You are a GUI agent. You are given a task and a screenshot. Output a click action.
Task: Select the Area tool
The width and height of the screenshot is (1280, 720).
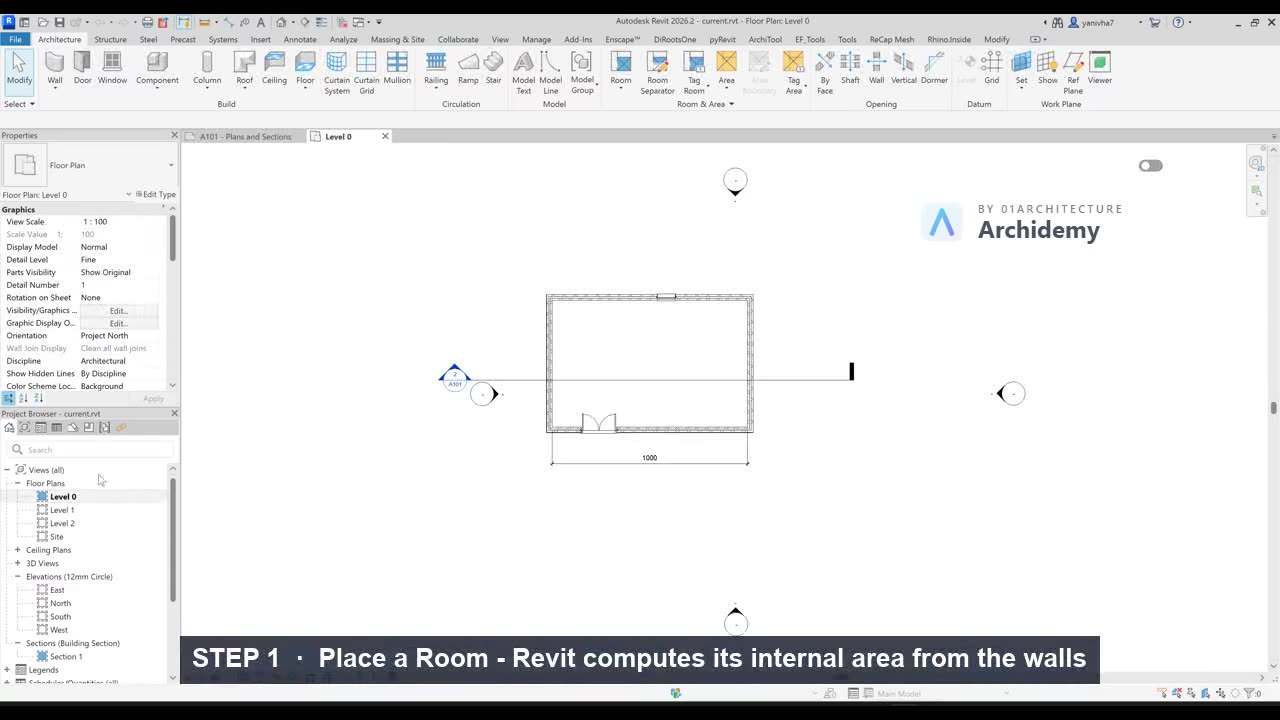(726, 68)
